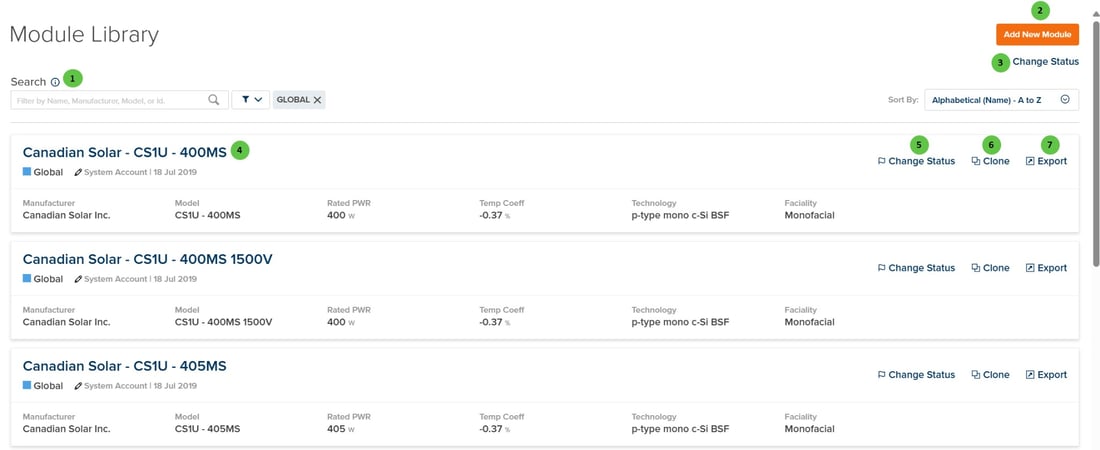This screenshot has width=1100, height=450.
Task: Click Model value CS1U - 400MS 1500V
Action: point(223,322)
